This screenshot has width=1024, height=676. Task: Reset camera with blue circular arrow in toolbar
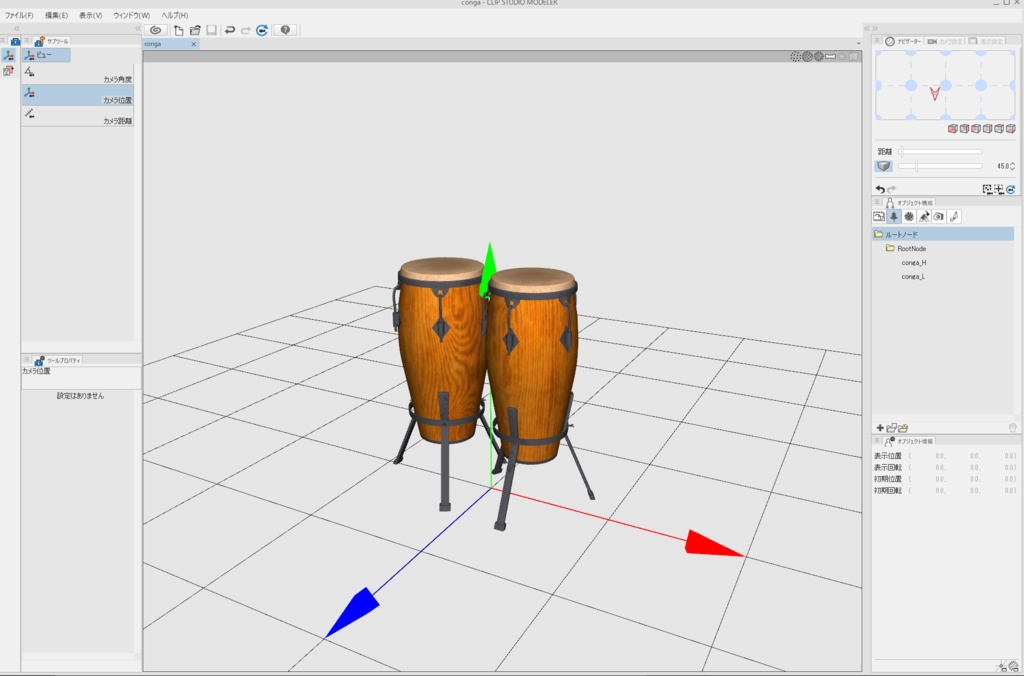tap(262, 30)
